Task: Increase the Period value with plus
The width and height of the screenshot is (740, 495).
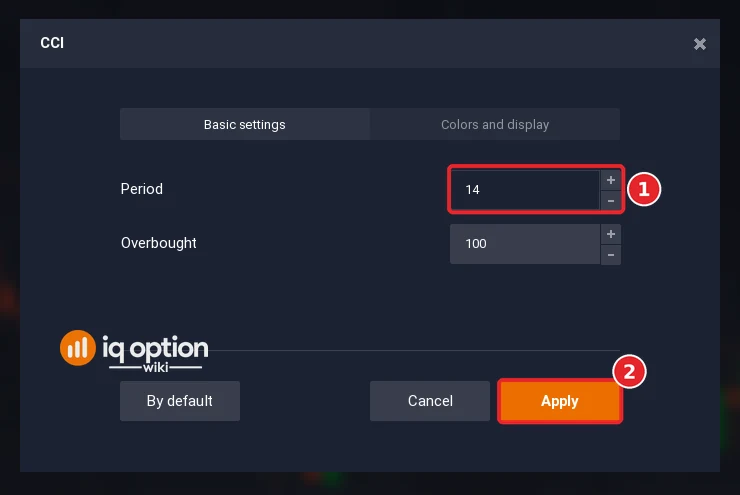Action: click(x=611, y=180)
